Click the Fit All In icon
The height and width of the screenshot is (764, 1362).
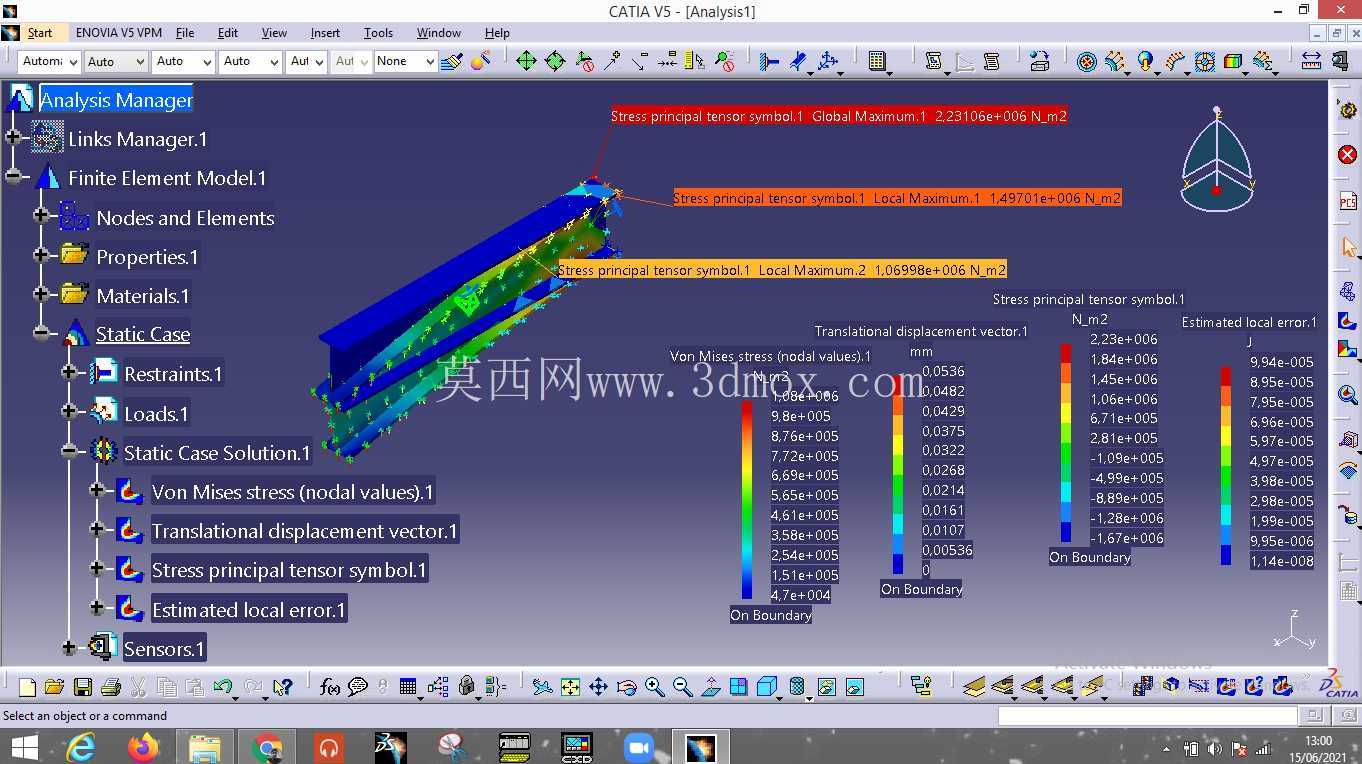coord(570,686)
